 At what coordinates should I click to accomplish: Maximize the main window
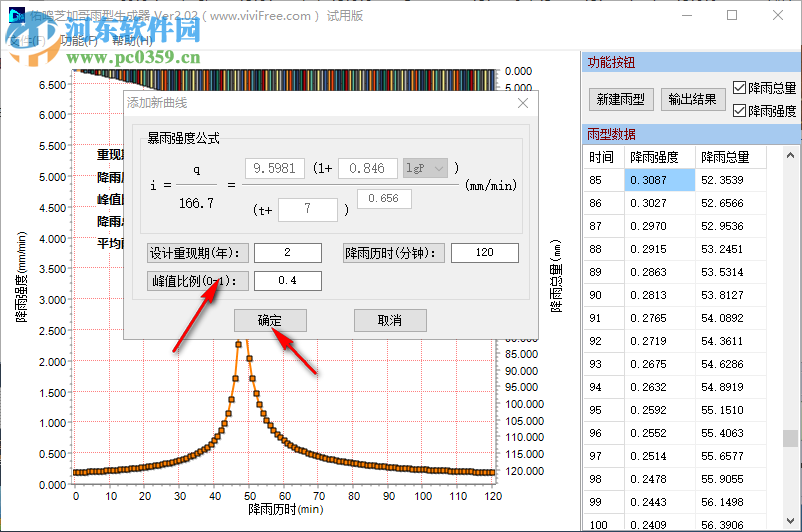click(x=732, y=15)
